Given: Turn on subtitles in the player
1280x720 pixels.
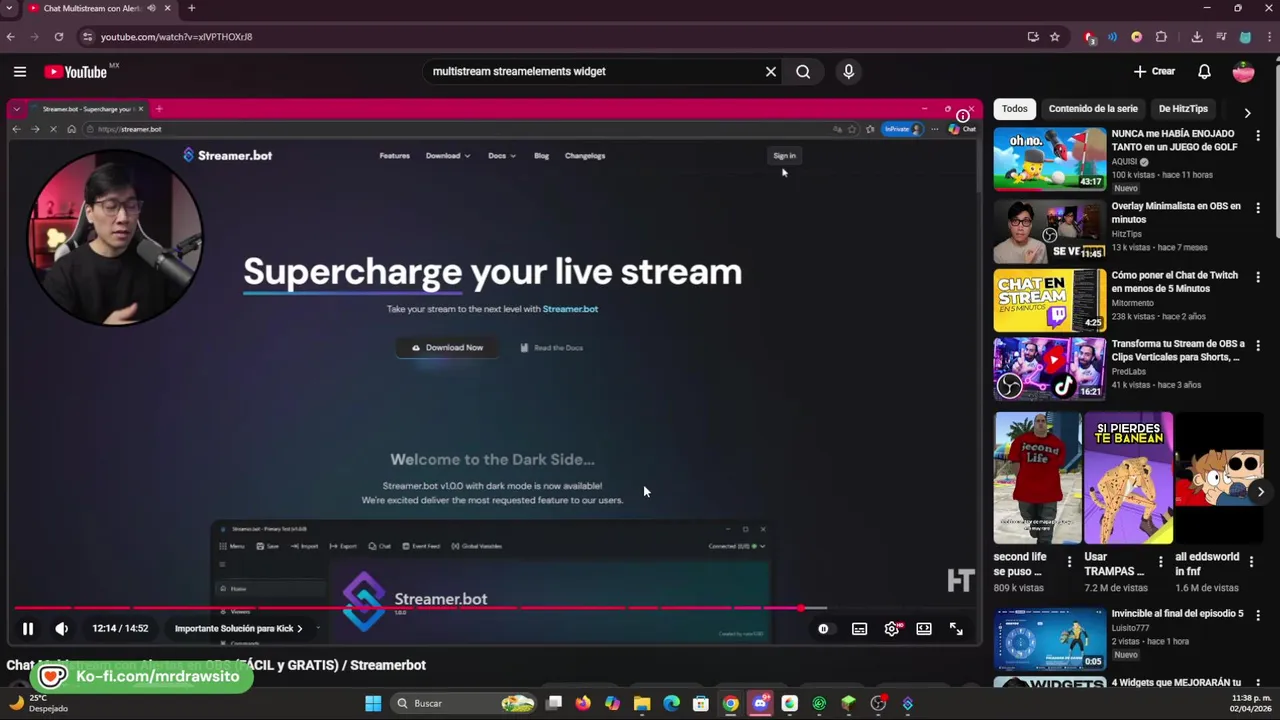Looking at the screenshot, I should [859, 629].
